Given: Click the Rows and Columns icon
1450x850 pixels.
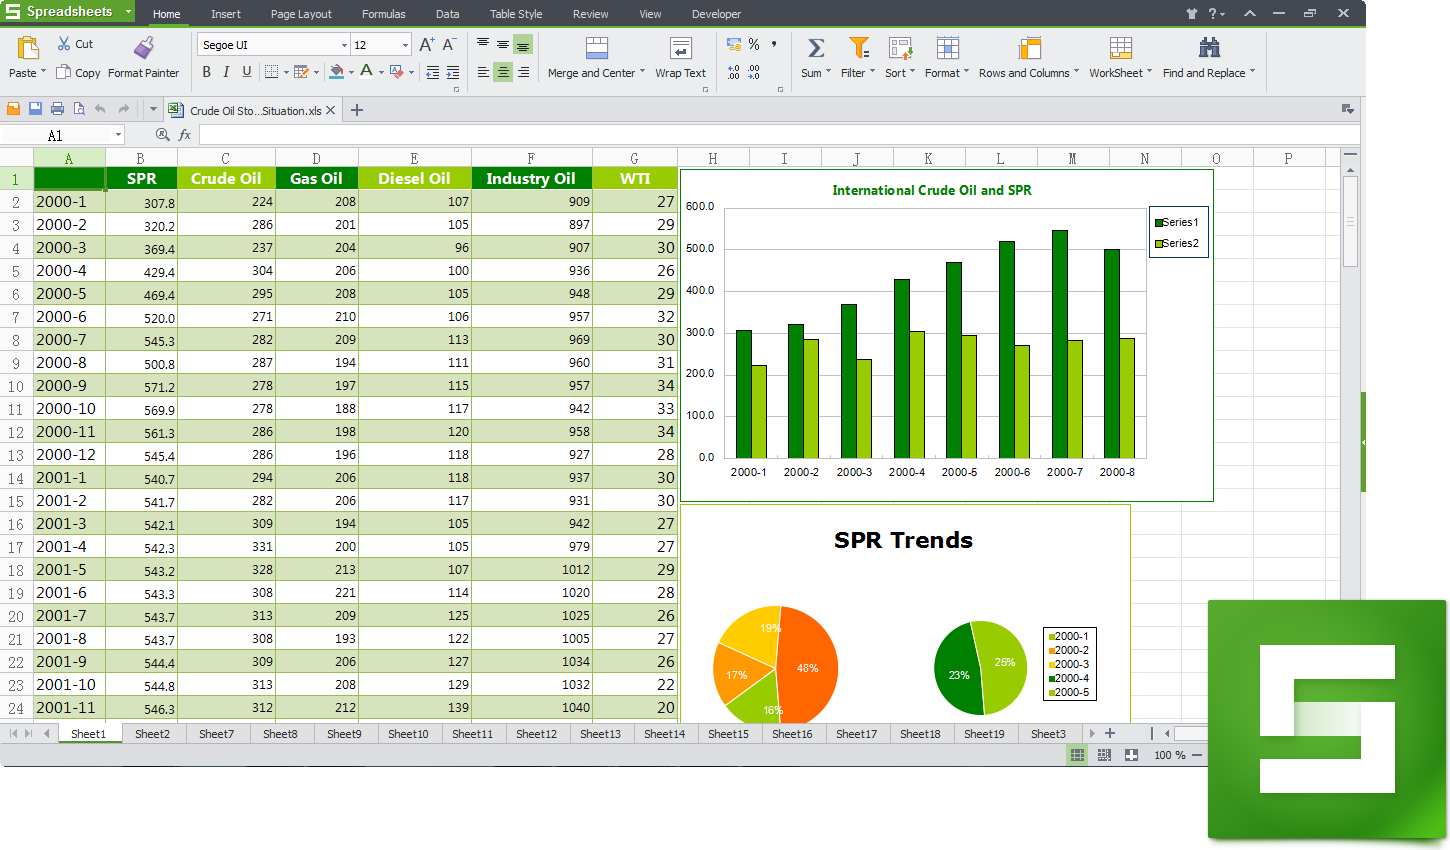Looking at the screenshot, I should 1029,48.
